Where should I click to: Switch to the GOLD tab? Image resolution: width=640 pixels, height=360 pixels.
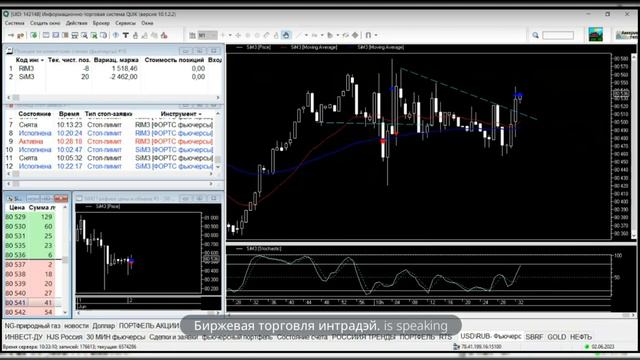[x=556, y=337]
